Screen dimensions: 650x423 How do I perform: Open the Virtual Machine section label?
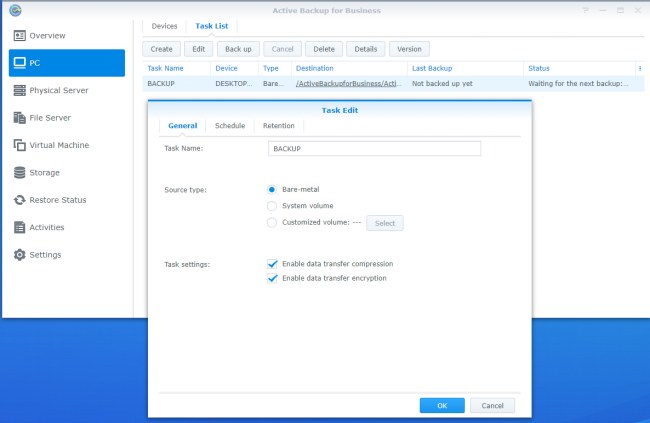coord(59,145)
